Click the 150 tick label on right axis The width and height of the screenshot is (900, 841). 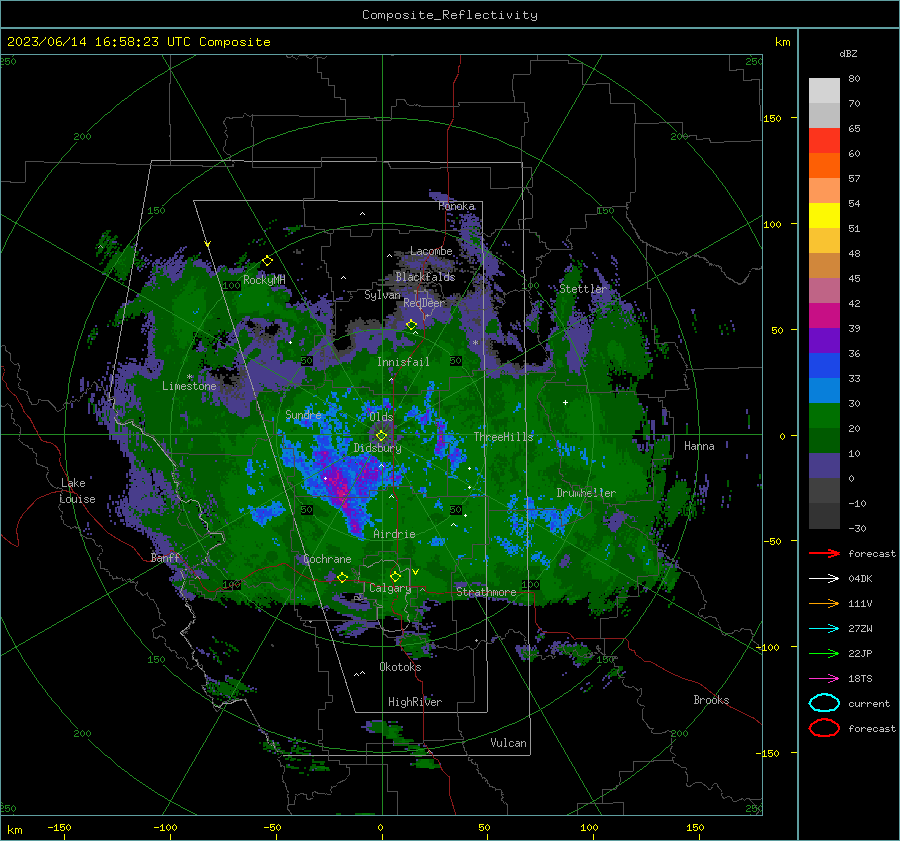click(x=772, y=118)
